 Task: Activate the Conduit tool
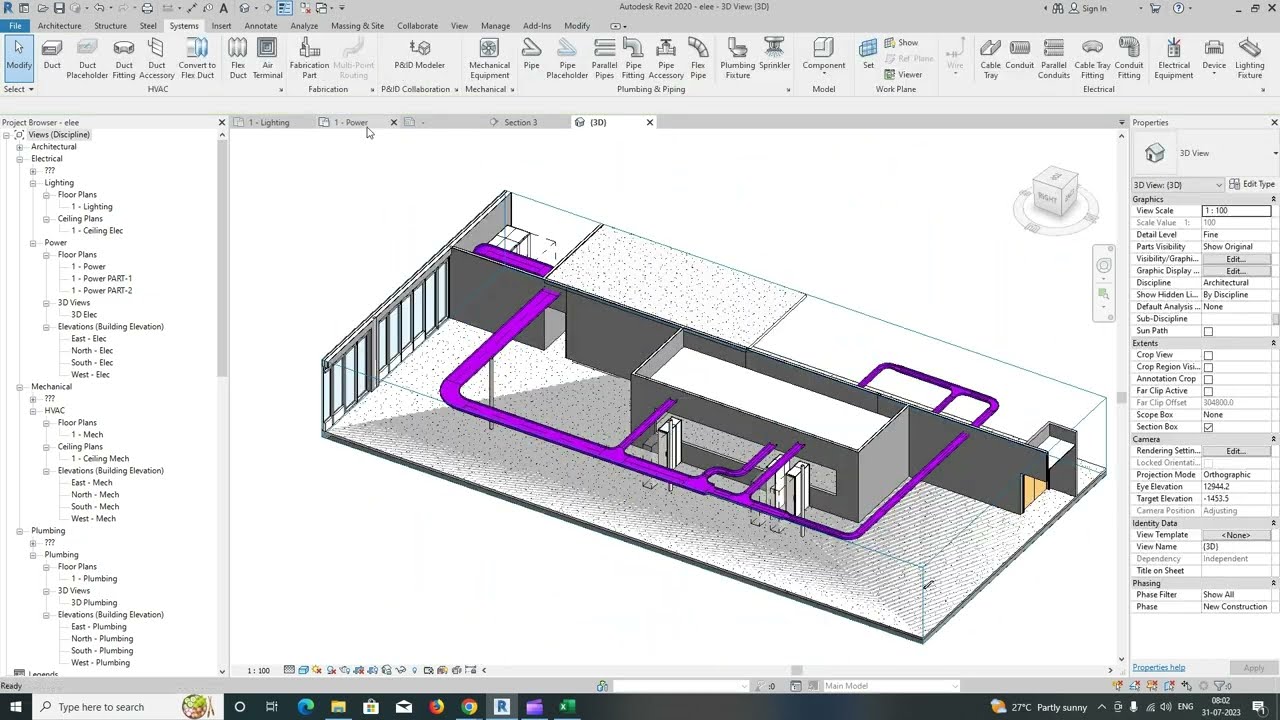point(1020,55)
